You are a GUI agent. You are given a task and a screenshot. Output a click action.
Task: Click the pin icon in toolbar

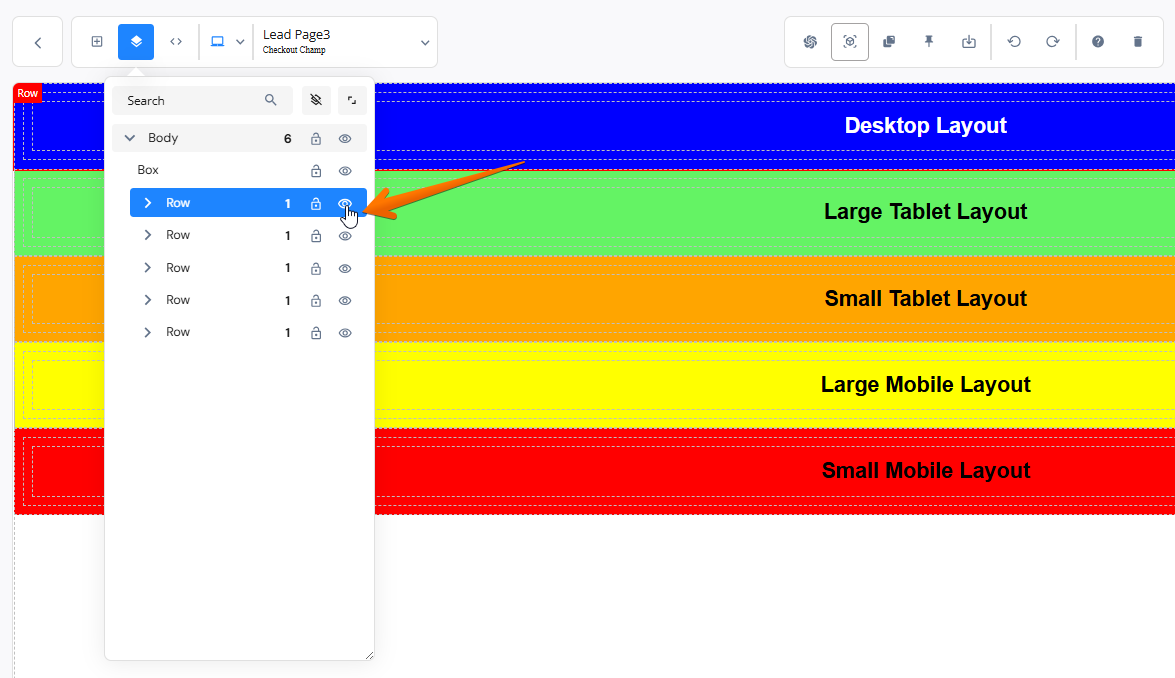tap(929, 42)
